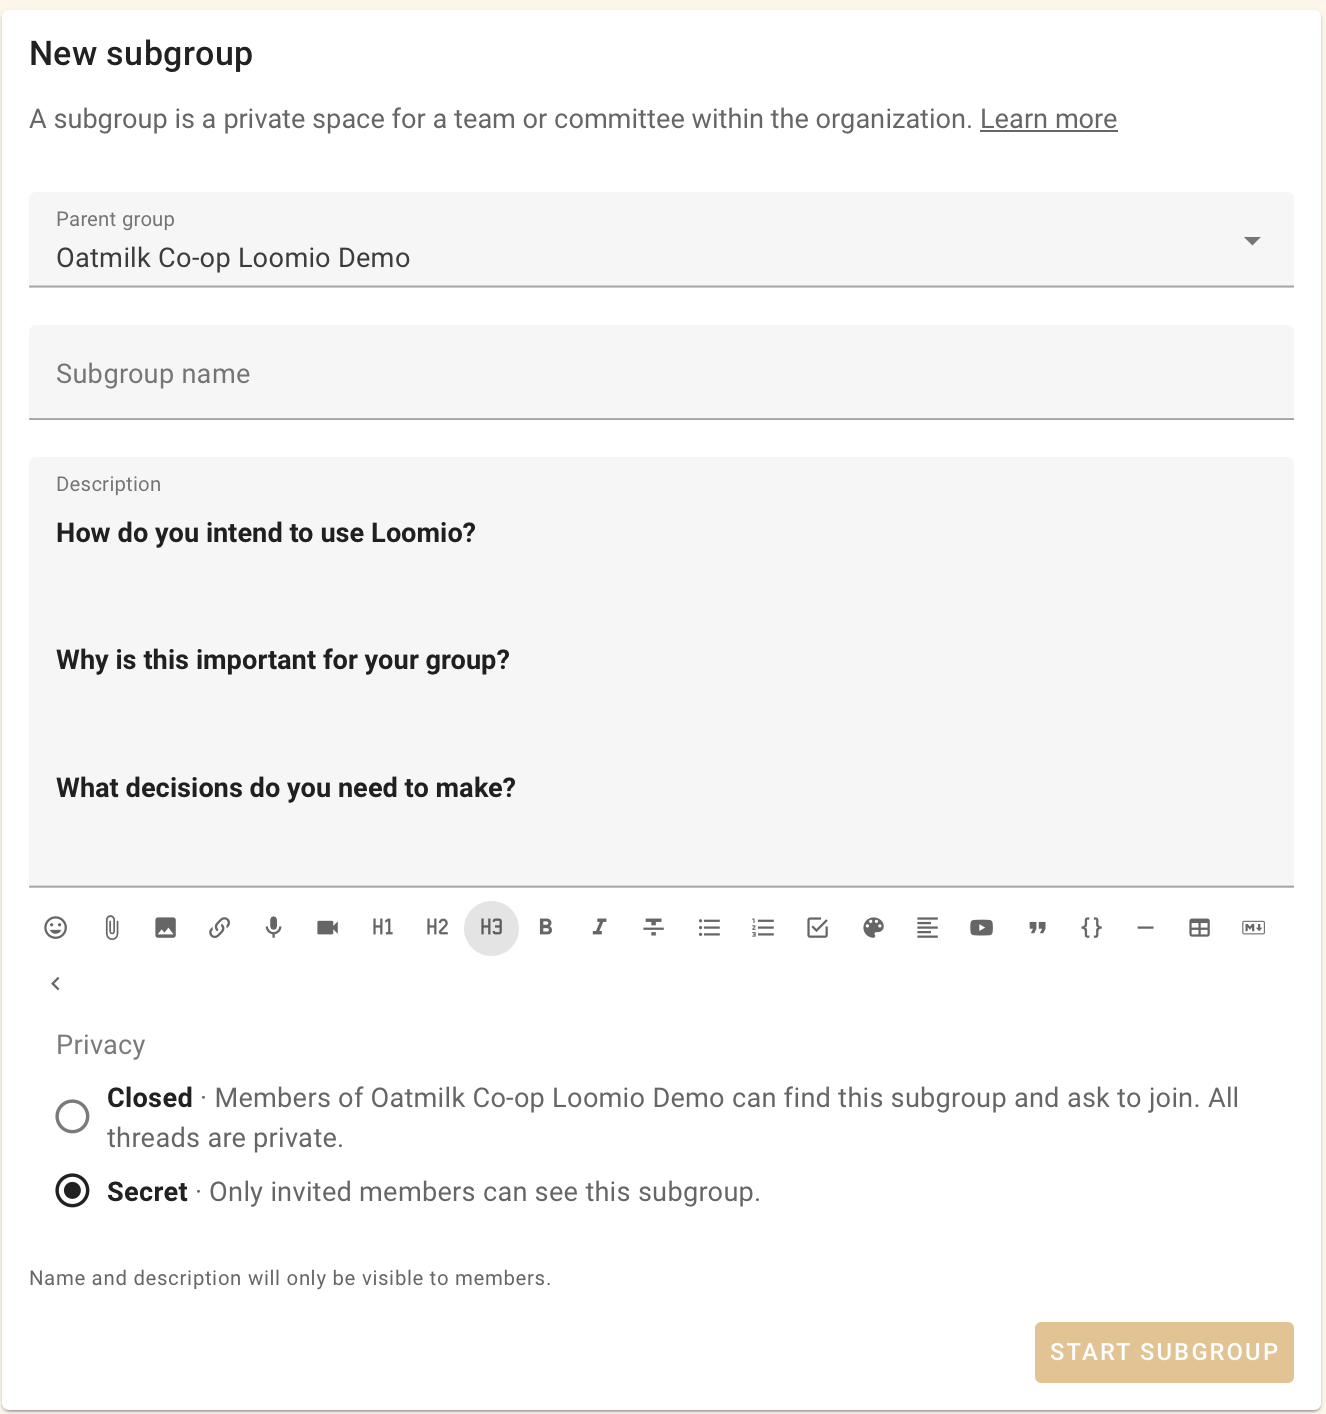Image resolution: width=1326 pixels, height=1414 pixels.
Task: Insert an image using picture icon
Action: [x=166, y=928]
